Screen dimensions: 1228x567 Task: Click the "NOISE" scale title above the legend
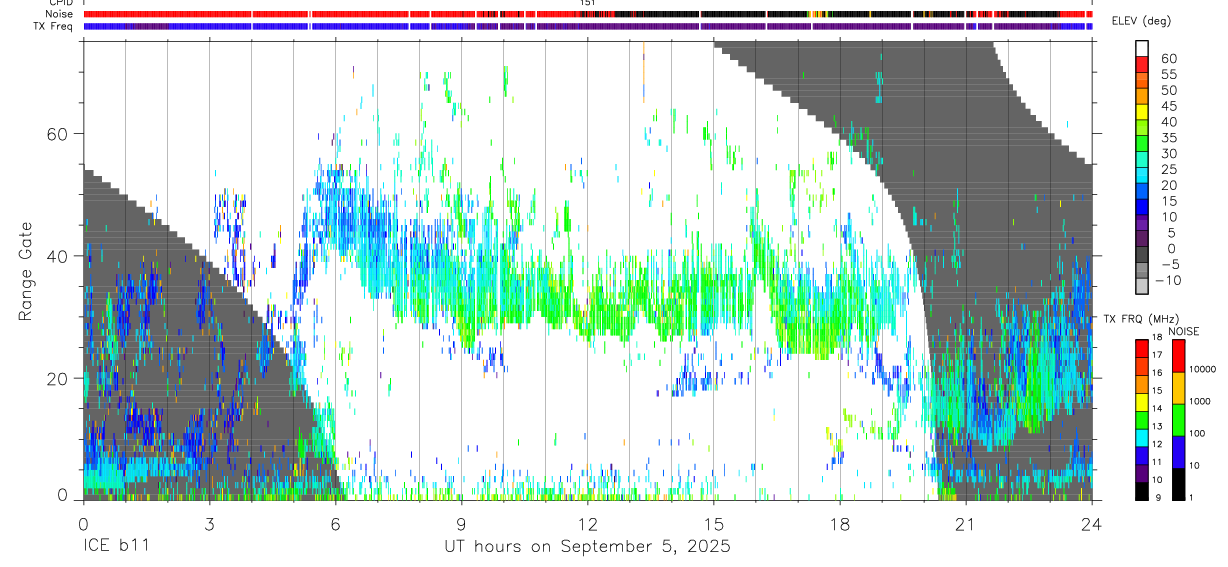pos(1182,332)
